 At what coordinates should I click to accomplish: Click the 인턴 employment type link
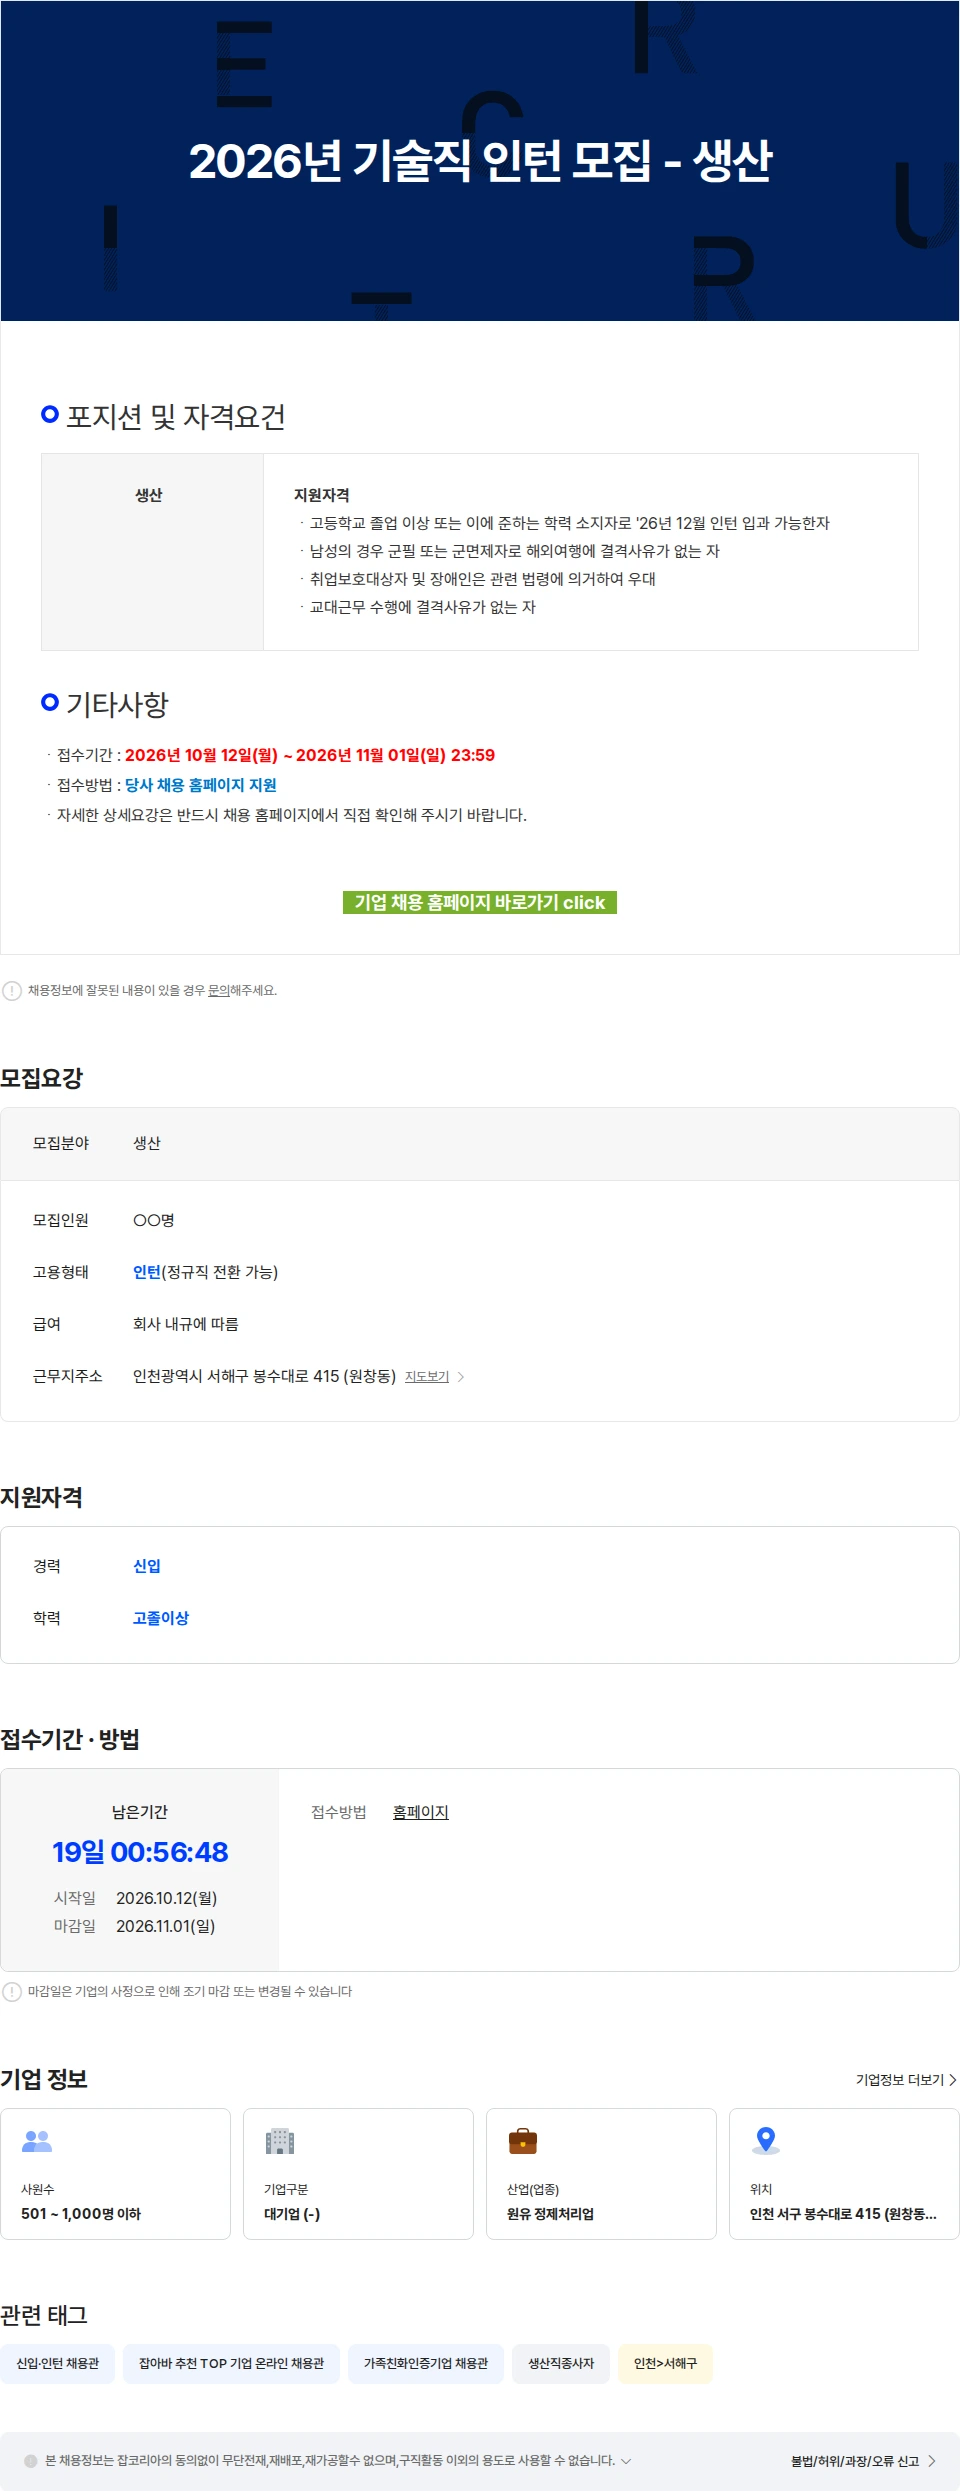[x=147, y=1272]
